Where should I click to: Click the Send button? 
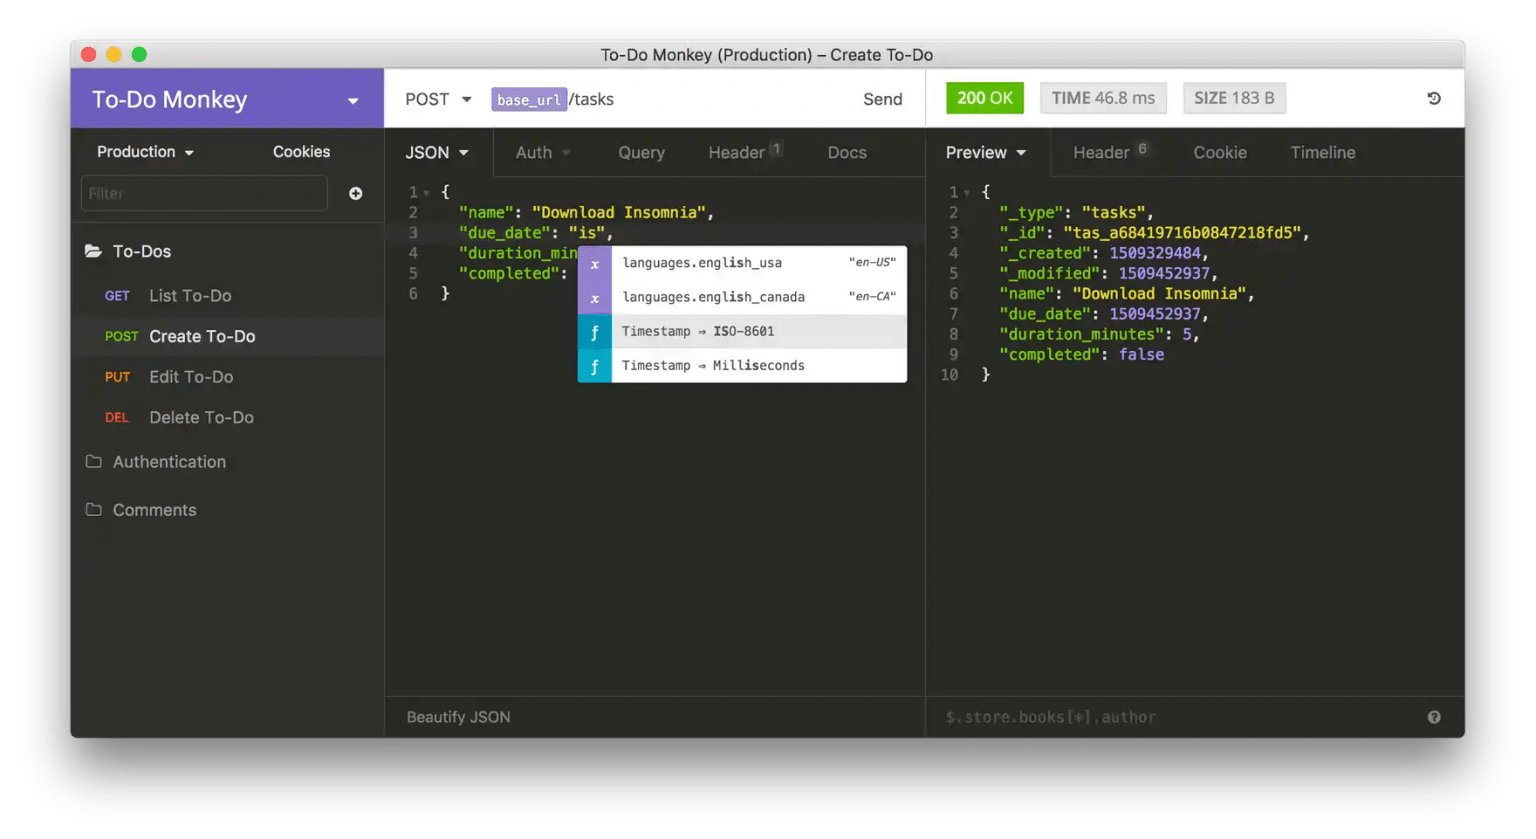coord(882,99)
